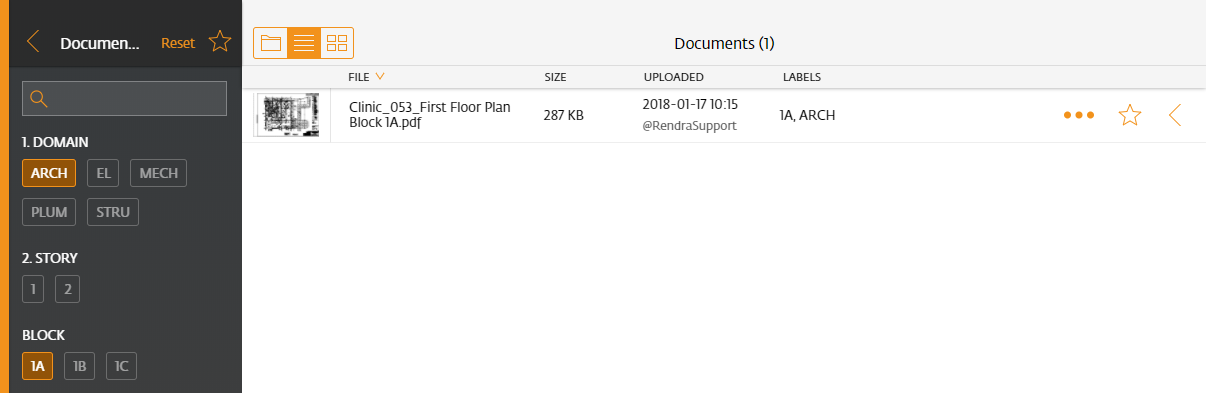Image resolution: width=1206 pixels, height=393 pixels.
Task: Sort documents by UPLOADED column
Action: coord(673,77)
